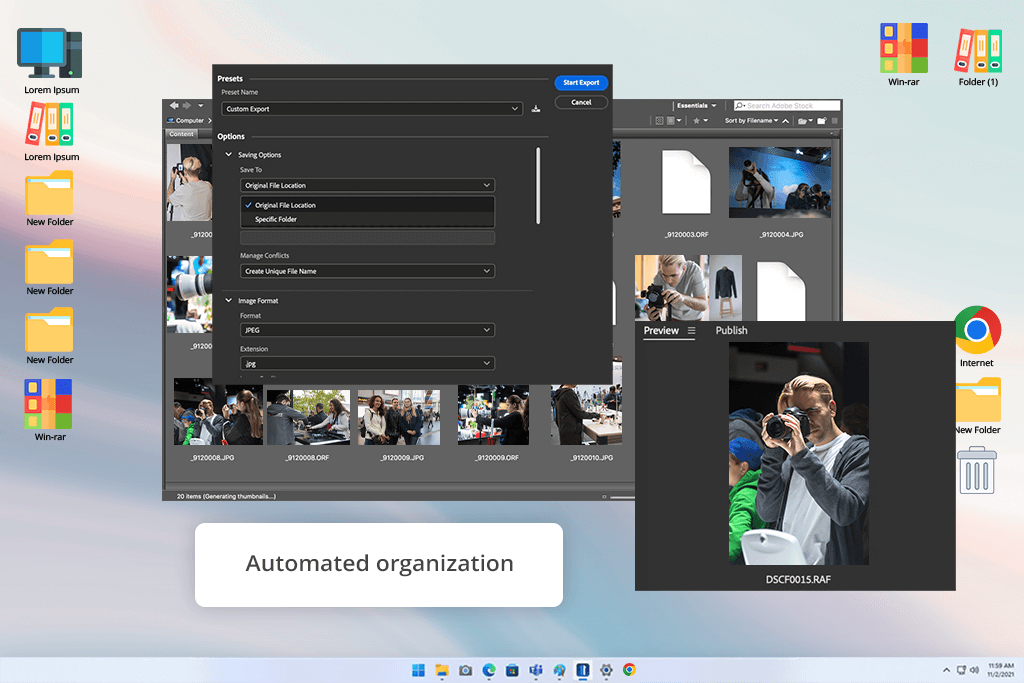The height and width of the screenshot is (683, 1024).
Task: Select the _9120009.ORF thumbnail
Action: tap(493, 415)
